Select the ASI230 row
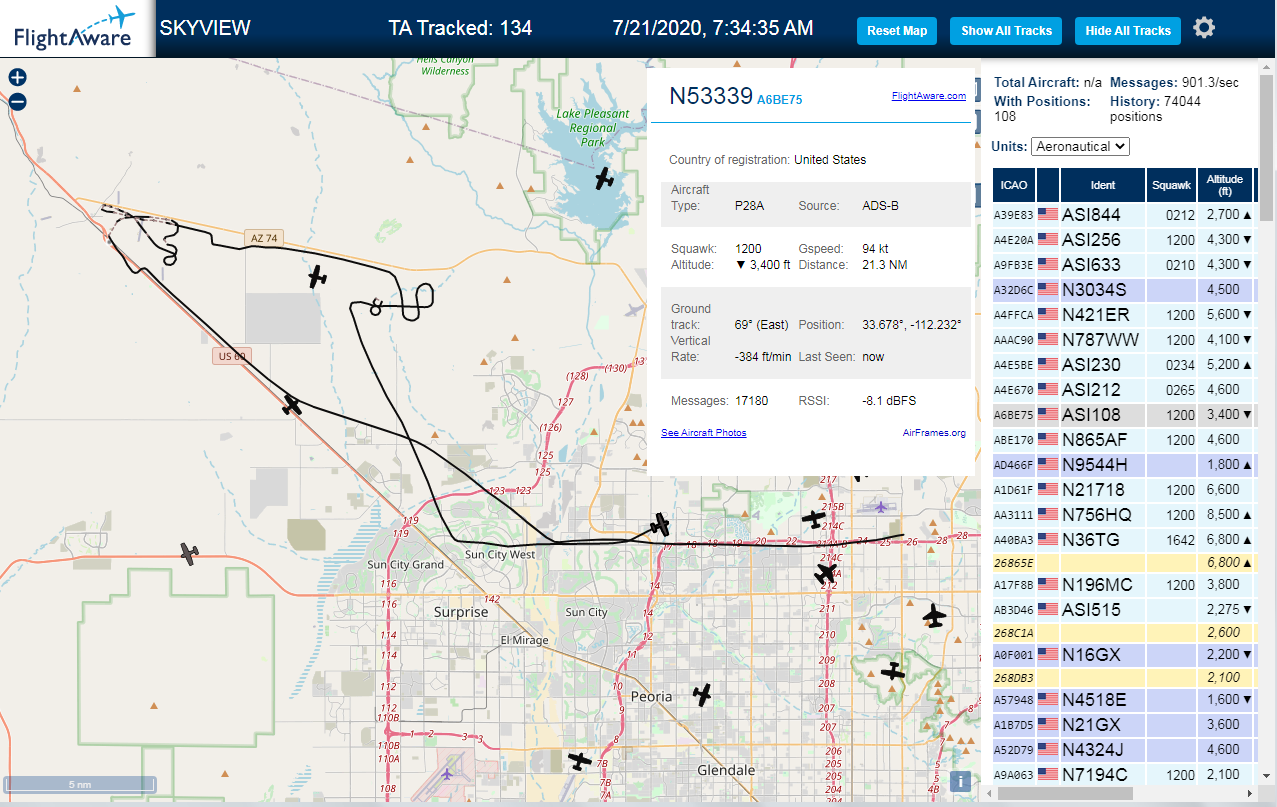 click(1124, 365)
